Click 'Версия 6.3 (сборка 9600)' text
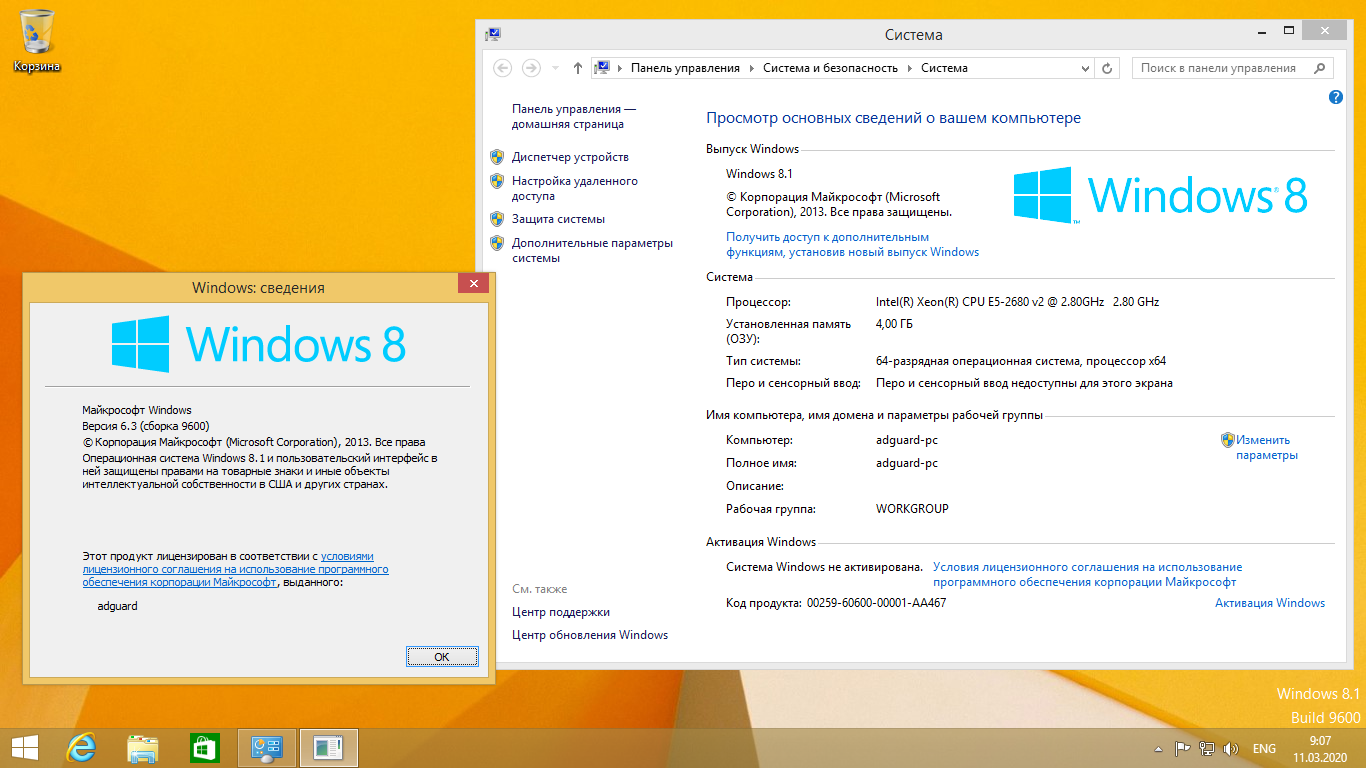The image size is (1366, 768). pos(146,426)
